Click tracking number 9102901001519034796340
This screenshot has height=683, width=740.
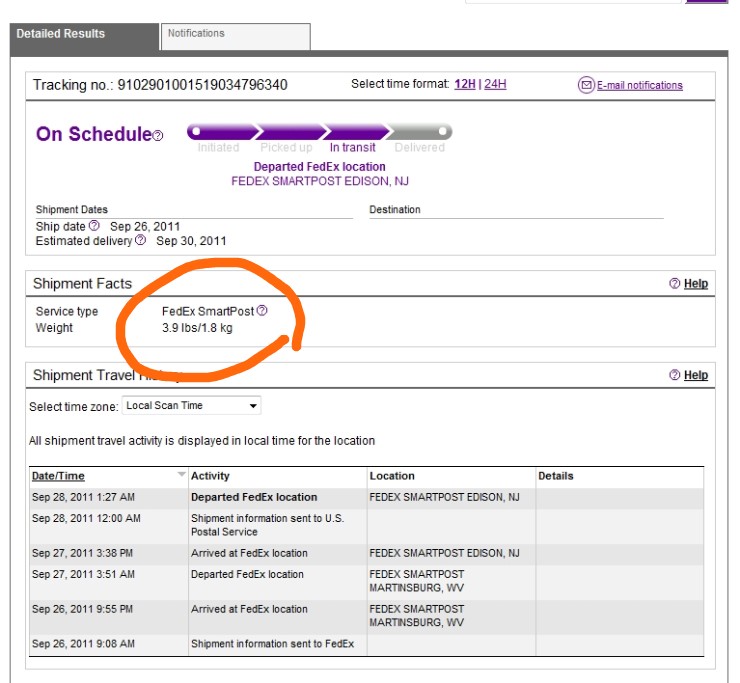coord(202,85)
